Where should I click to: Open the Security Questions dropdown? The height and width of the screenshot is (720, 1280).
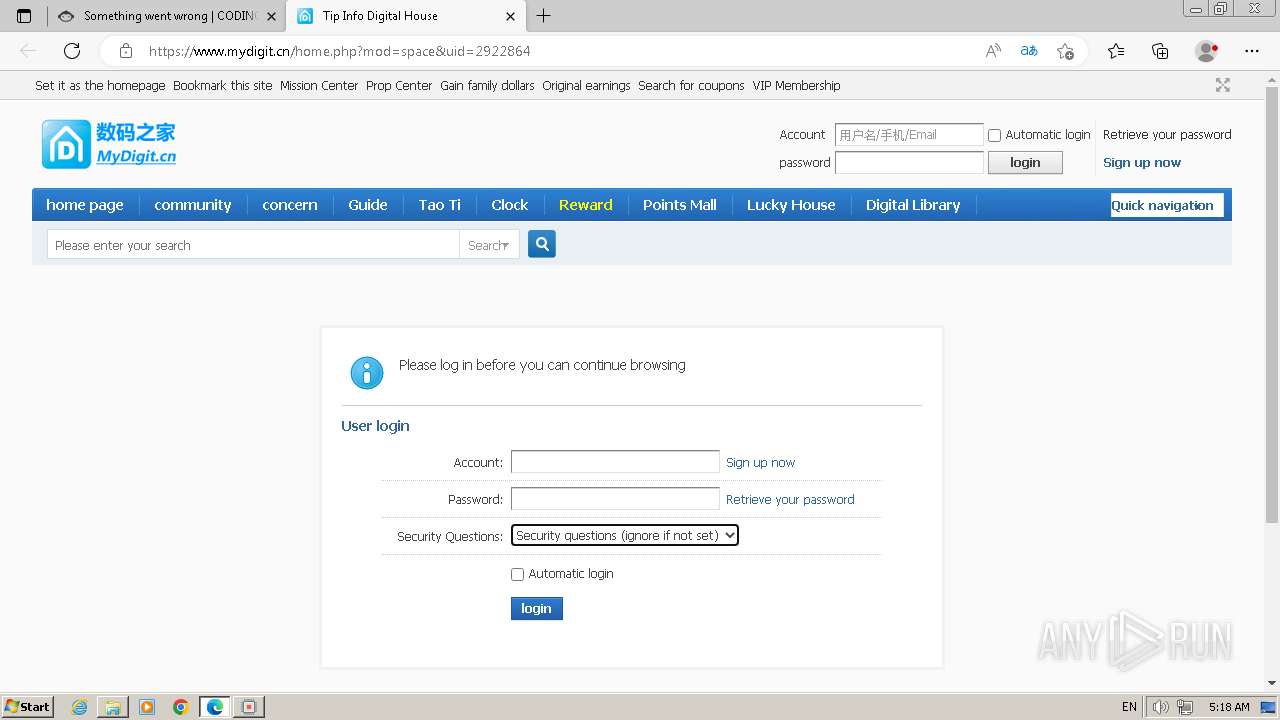pyautogui.click(x=625, y=536)
